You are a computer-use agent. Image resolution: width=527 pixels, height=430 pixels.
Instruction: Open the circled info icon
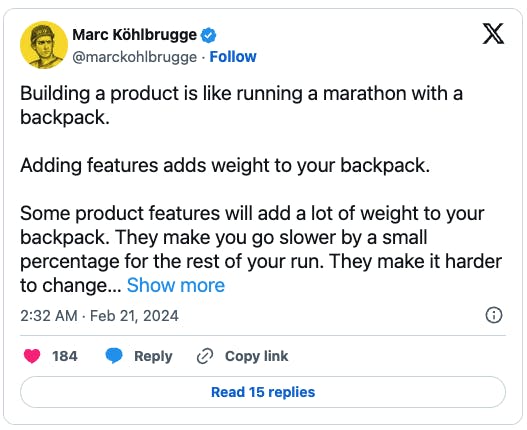pyautogui.click(x=494, y=315)
